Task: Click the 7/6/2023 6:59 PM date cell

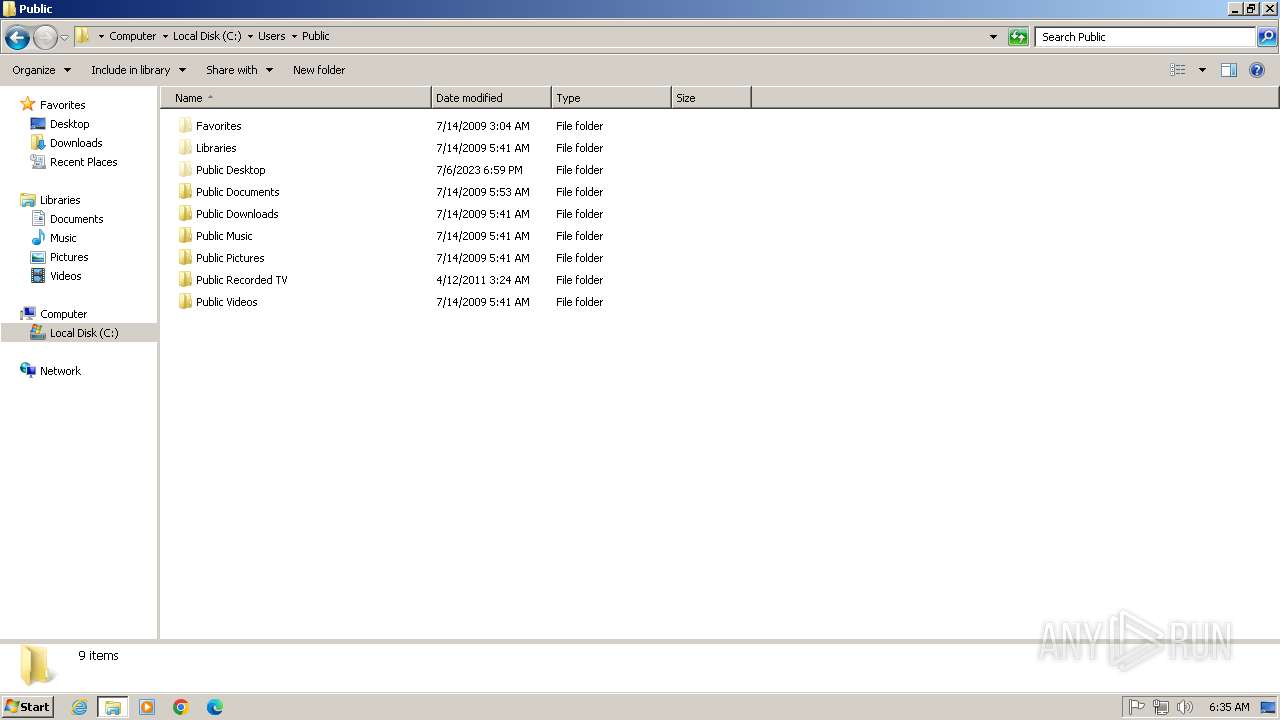Action: click(x=479, y=170)
